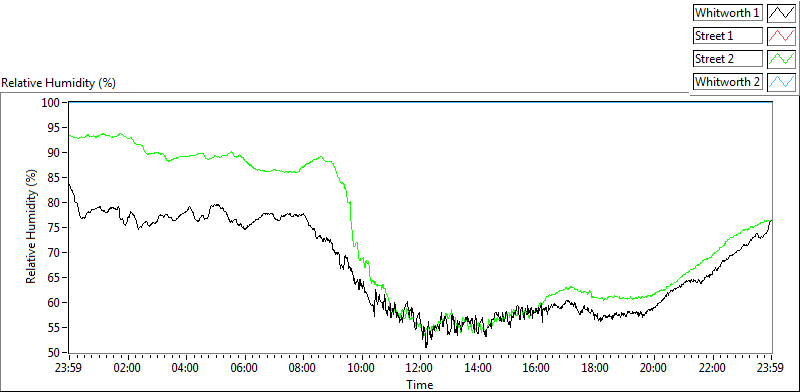The image size is (800, 392).
Task: Click the Whitworth 2 blue plot icon
Action: pyautogui.click(x=781, y=82)
